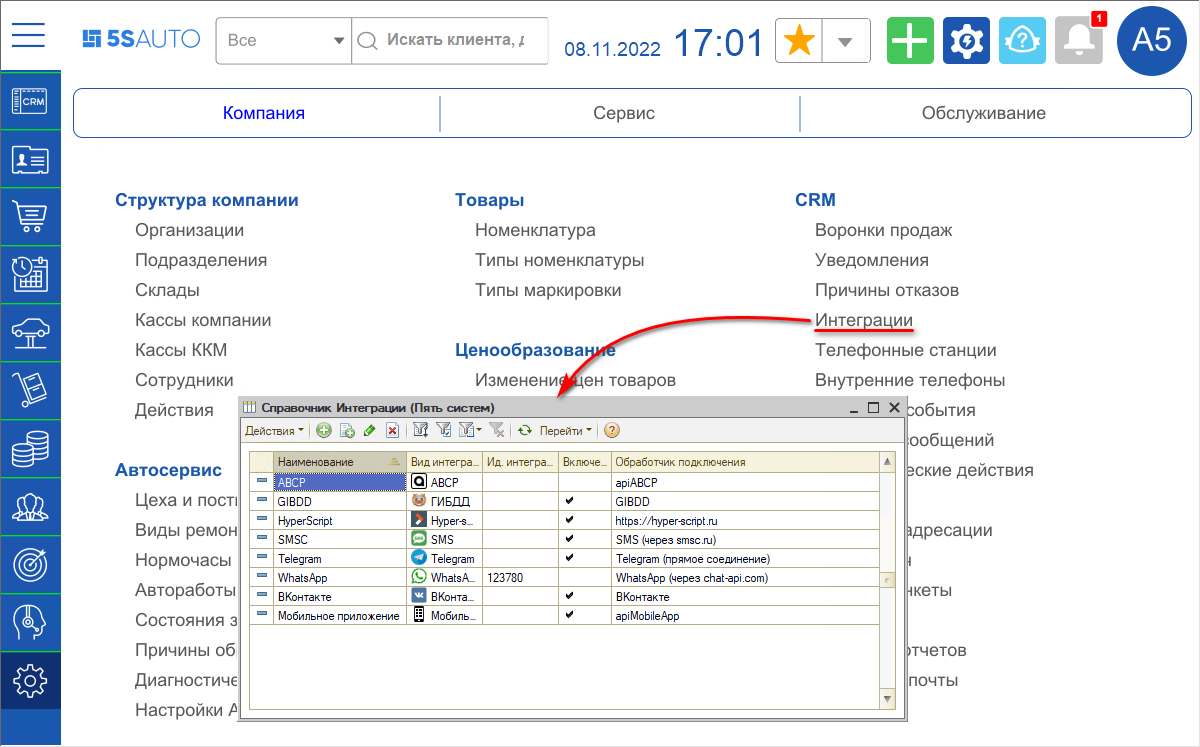Edit current entry with pencil icon
Screen dimensions: 1200x747
click(369, 430)
